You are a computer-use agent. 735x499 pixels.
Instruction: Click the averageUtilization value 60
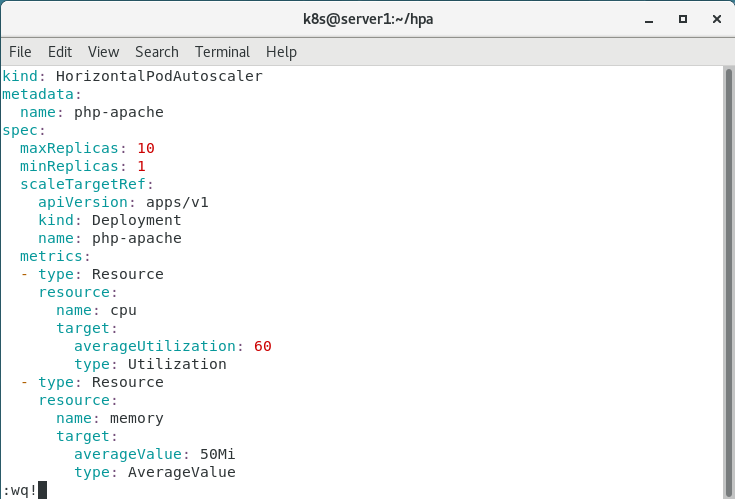(x=263, y=346)
